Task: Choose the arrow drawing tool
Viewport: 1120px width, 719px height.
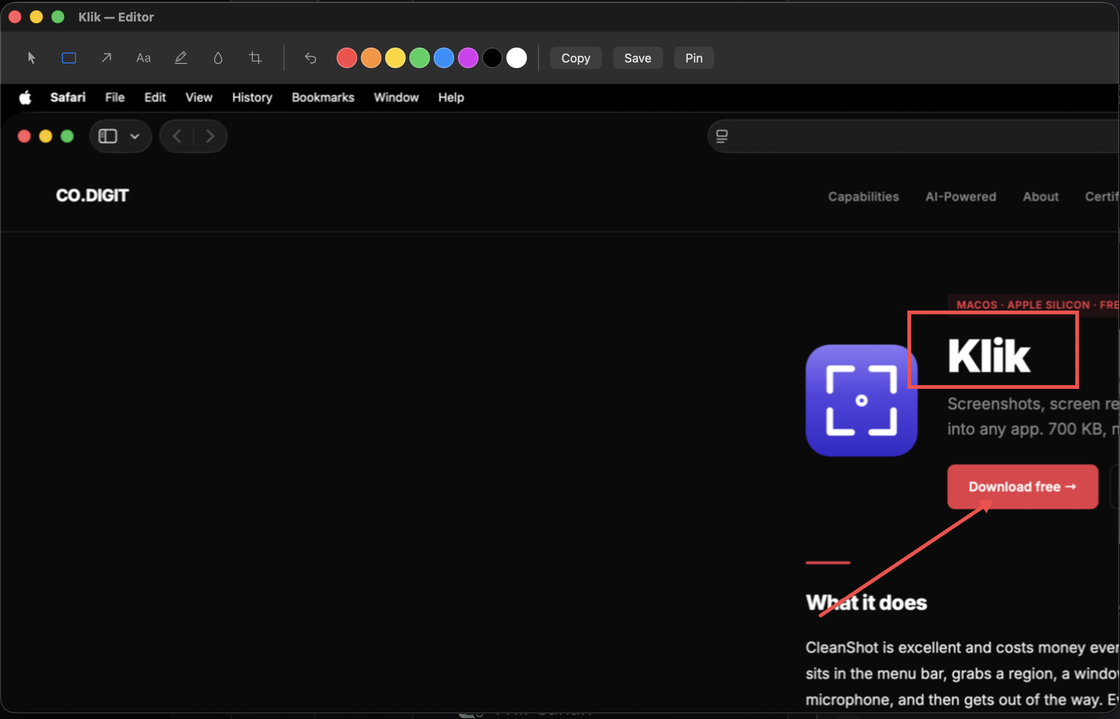Action: 106,58
